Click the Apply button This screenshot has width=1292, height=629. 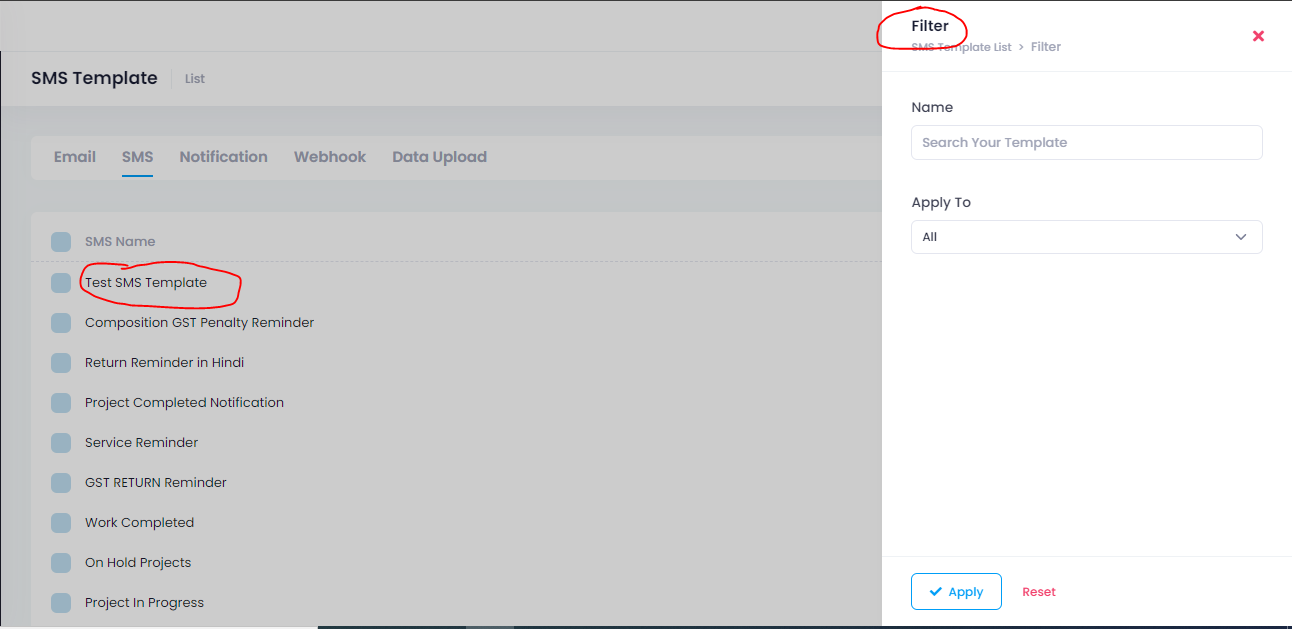[x=956, y=592]
